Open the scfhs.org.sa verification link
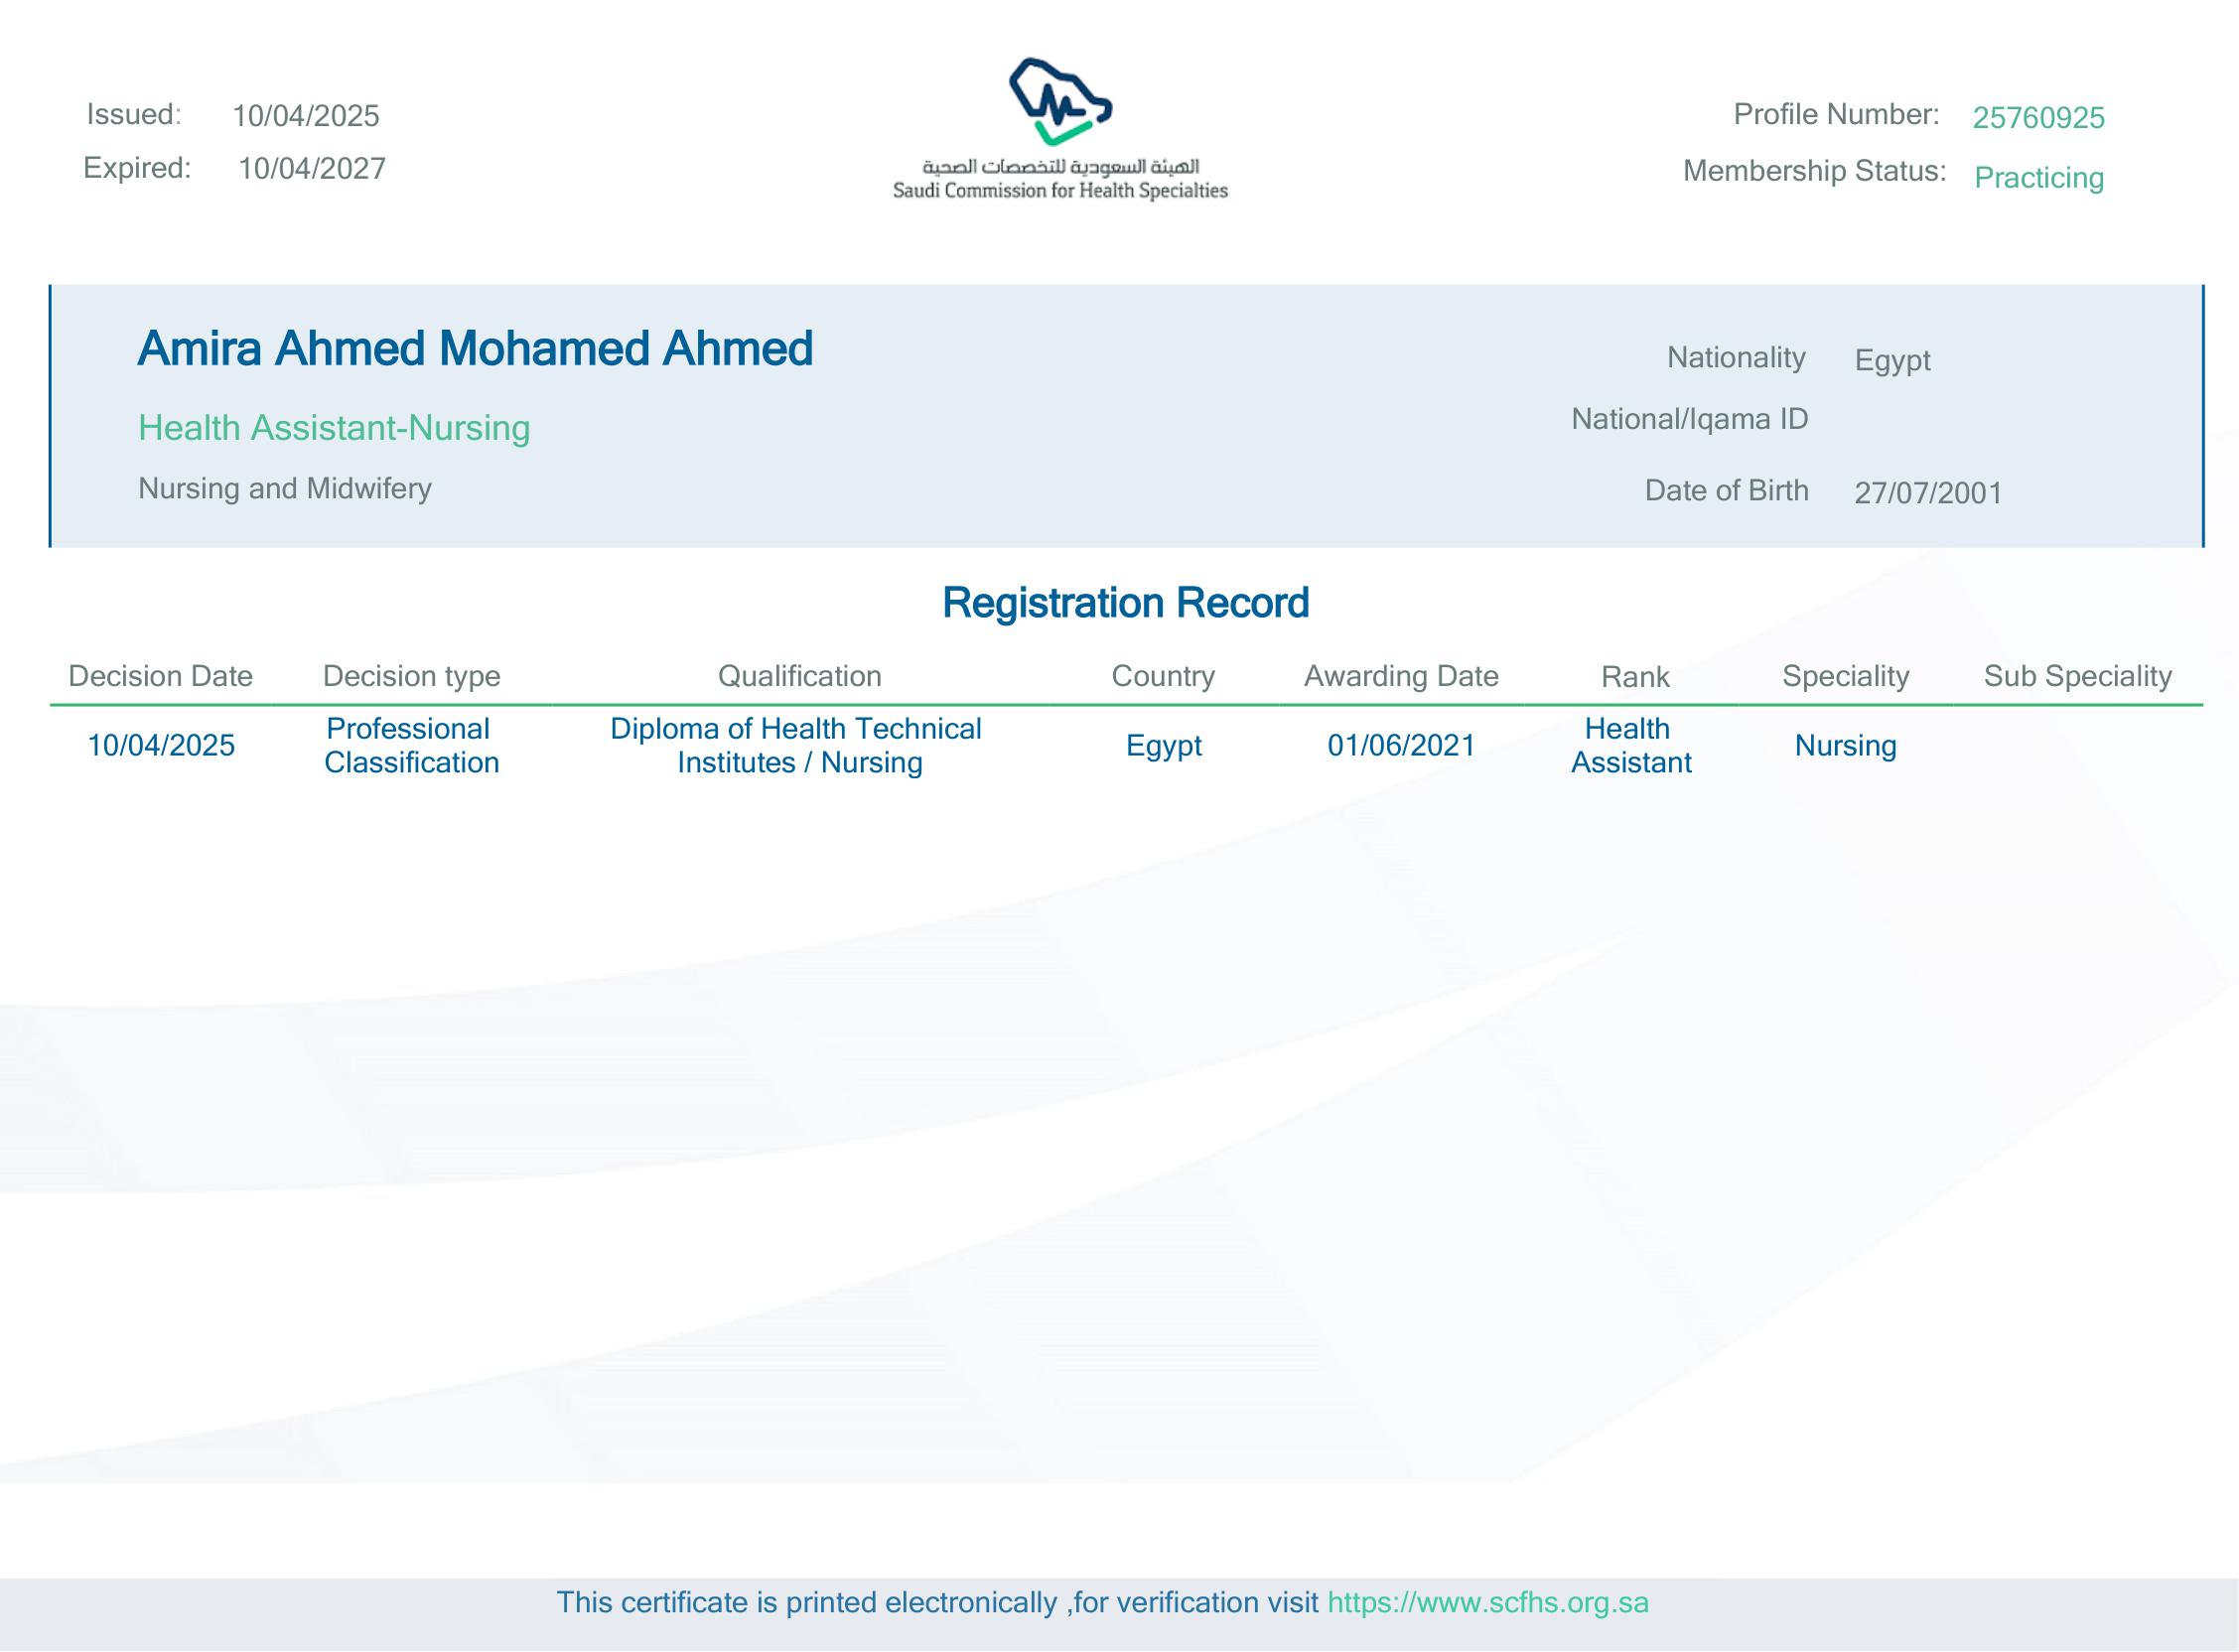 pos(1487,1602)
